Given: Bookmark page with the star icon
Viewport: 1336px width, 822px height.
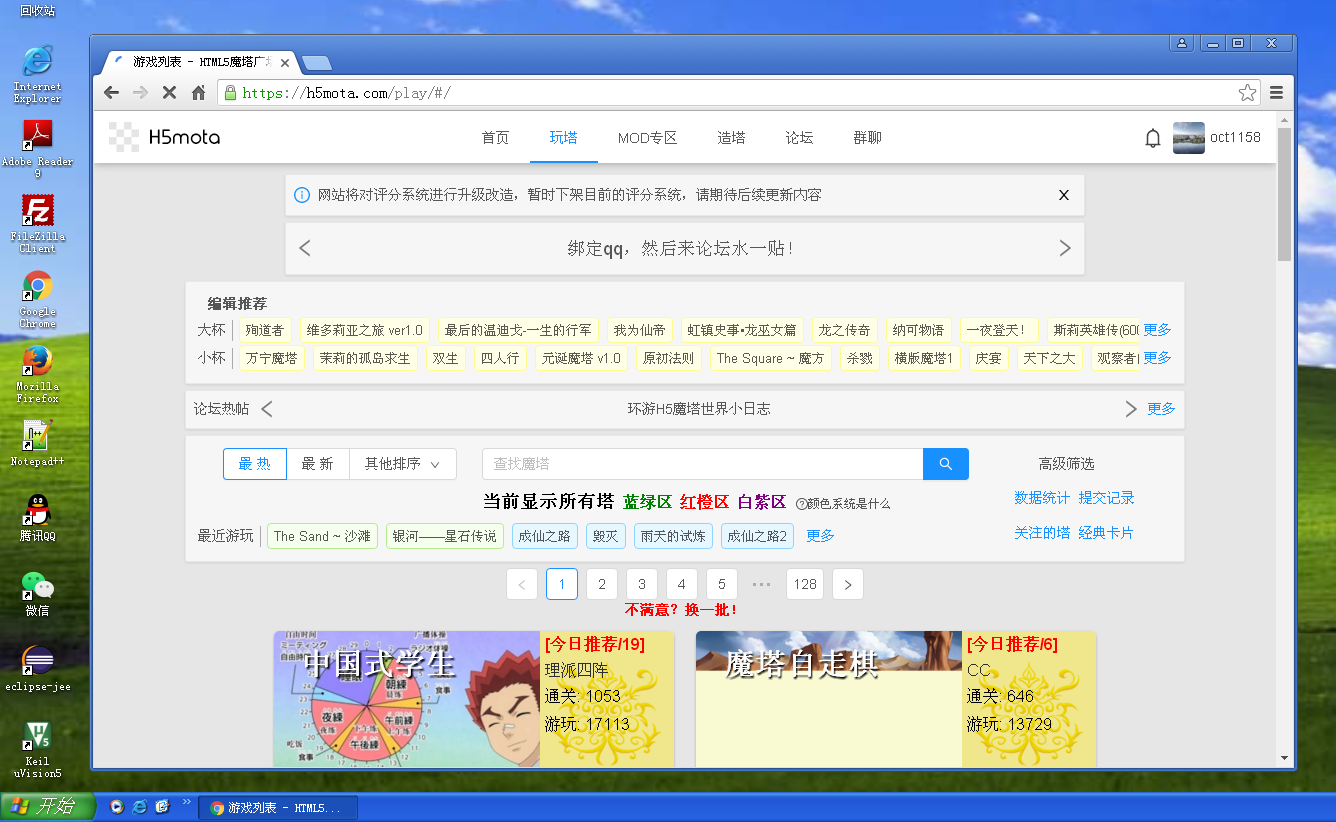Looking at the screenshot, I should point(1247,93).
